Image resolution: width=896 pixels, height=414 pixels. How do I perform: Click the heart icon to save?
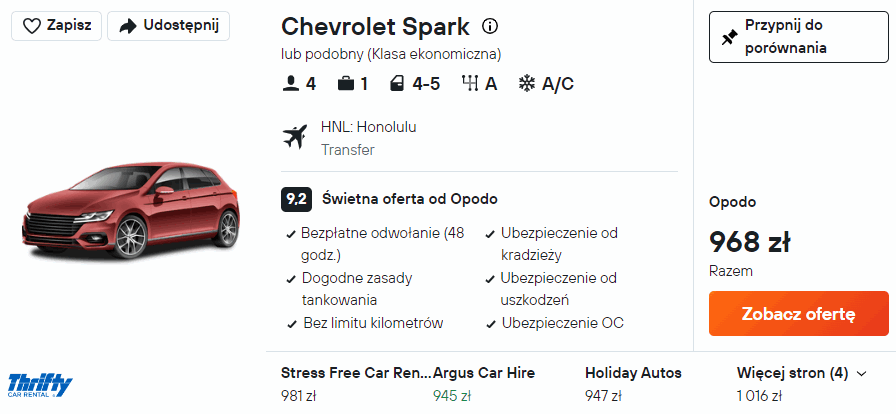(32, 26)
